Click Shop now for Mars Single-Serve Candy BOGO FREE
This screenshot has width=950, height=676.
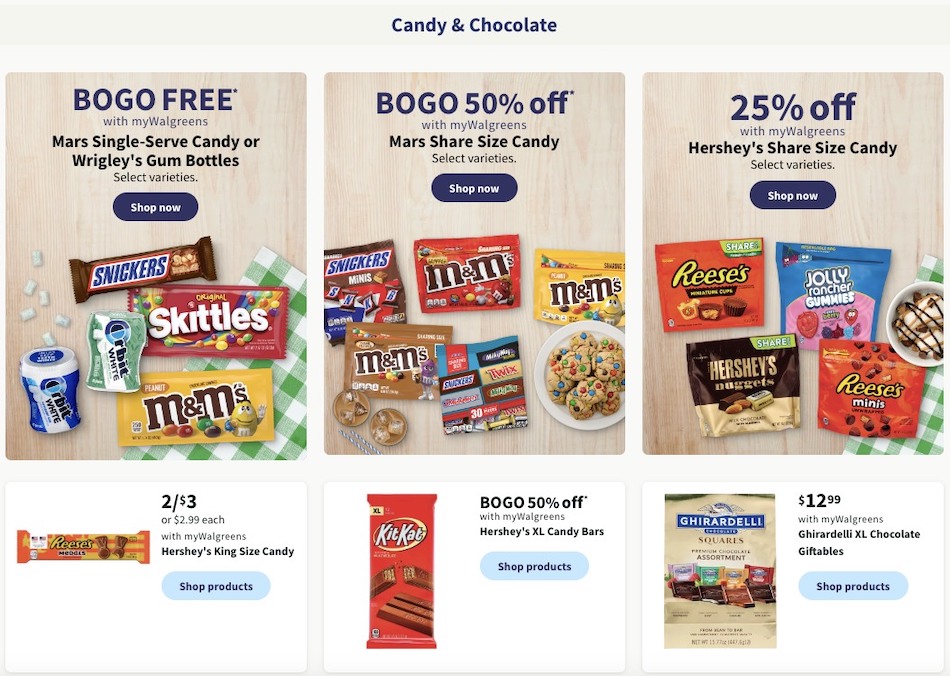(155, 206)
